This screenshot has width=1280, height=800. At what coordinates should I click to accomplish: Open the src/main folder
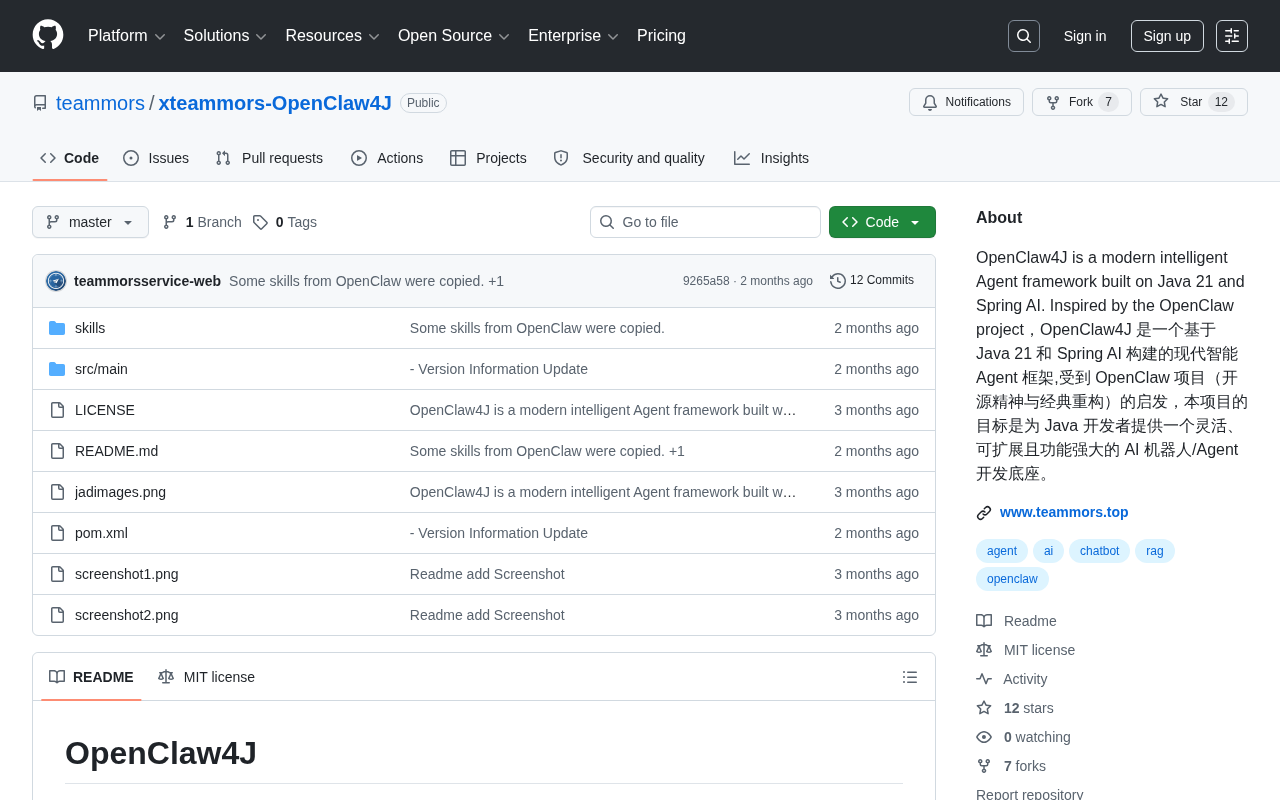pyautogui.click(x=101, y=369)
